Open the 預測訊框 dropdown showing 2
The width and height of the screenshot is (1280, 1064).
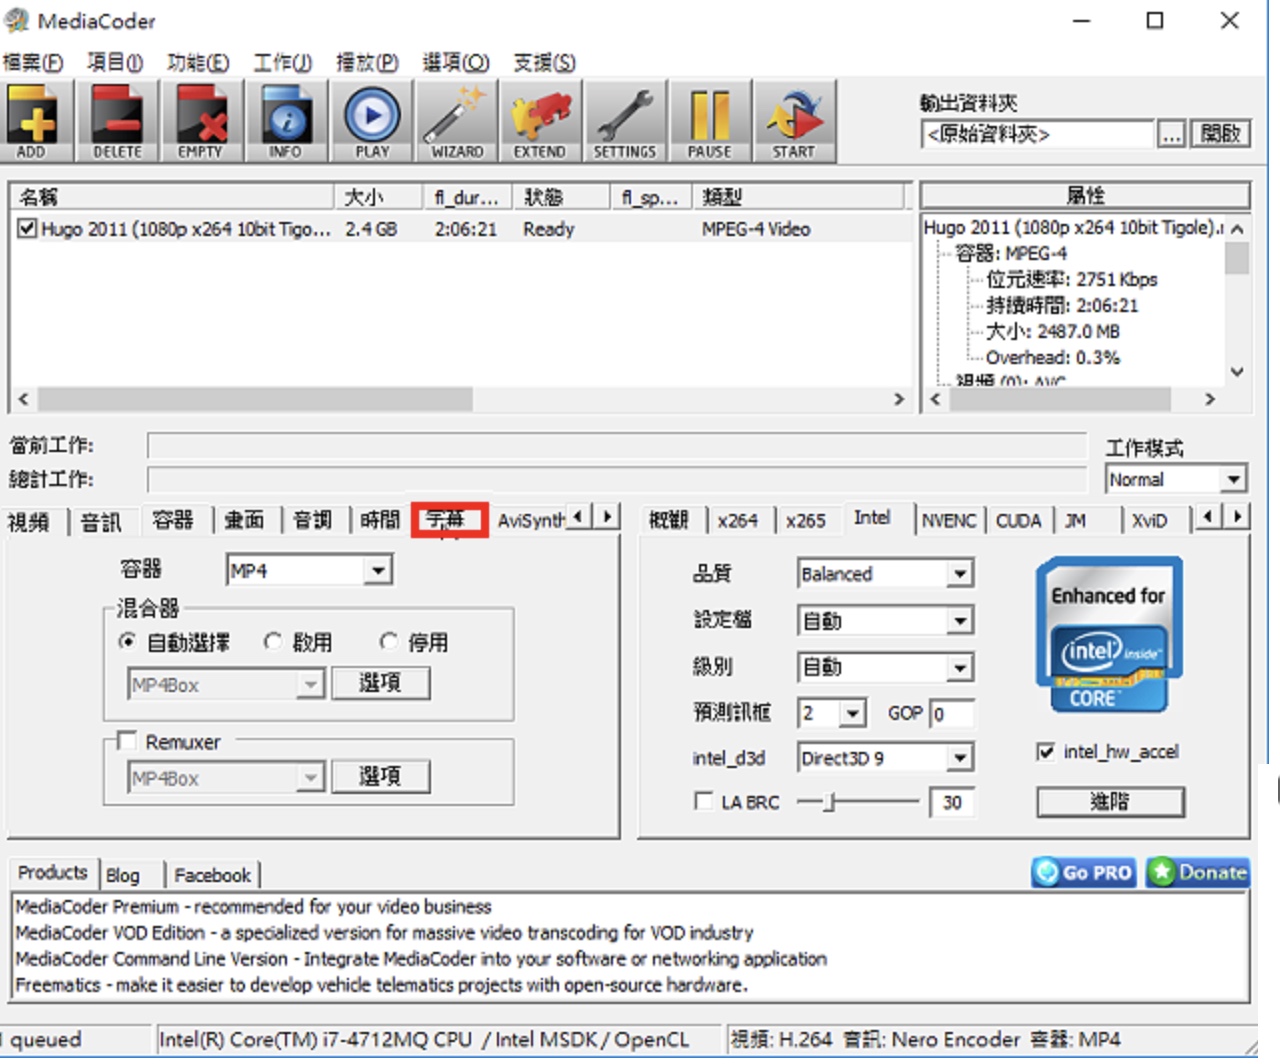click(832, 713)
